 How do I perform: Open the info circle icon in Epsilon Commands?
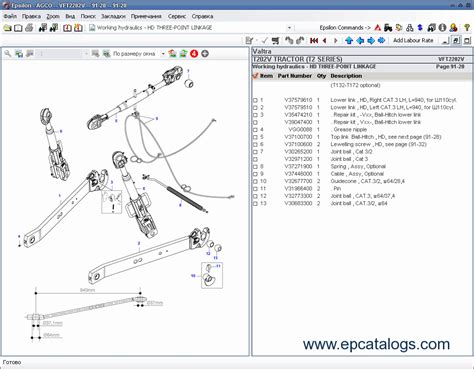point(442,28)
